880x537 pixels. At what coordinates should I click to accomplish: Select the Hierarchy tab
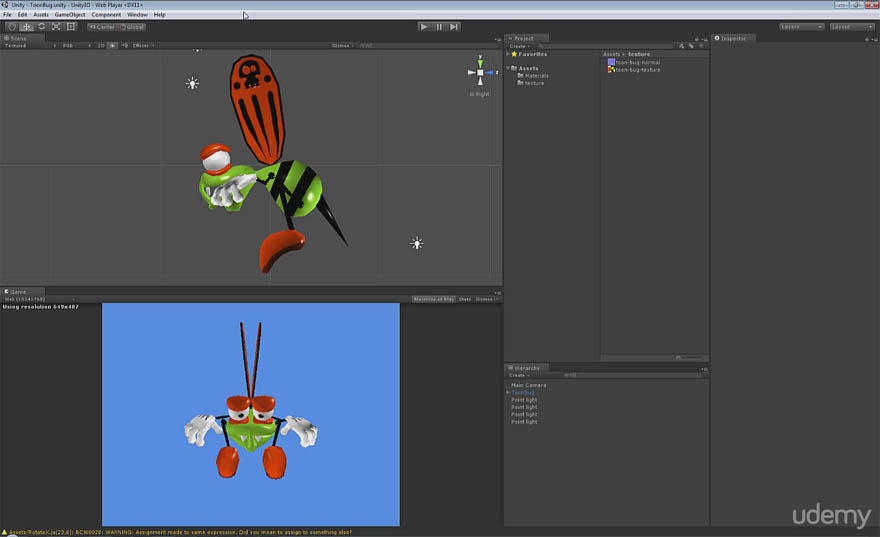pyautogui.click(x=524, y=368)
